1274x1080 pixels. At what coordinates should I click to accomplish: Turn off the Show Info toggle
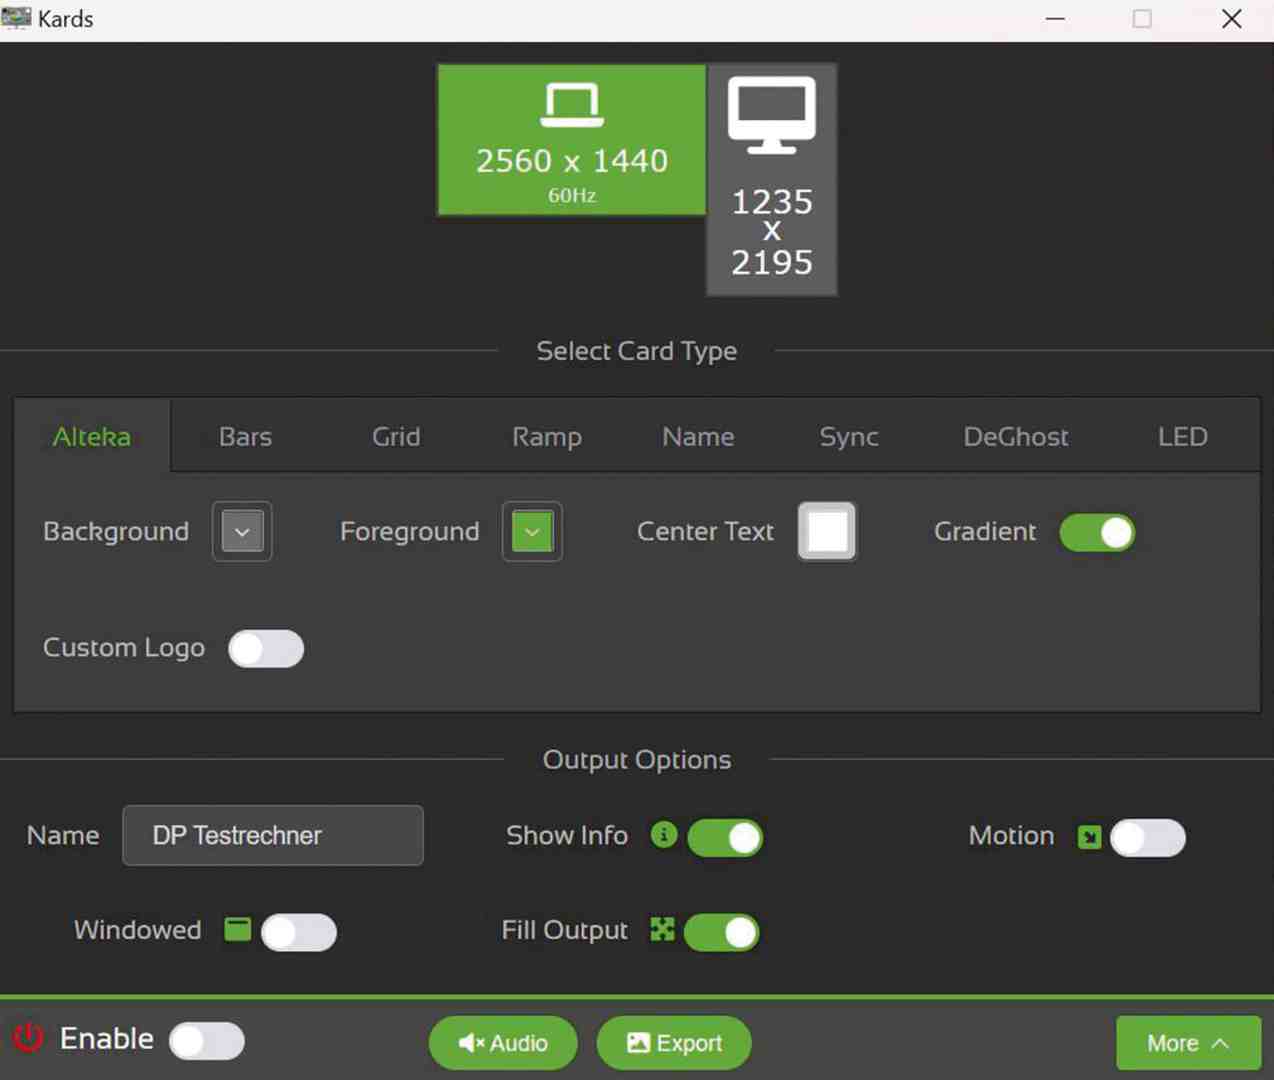point(725,837)
